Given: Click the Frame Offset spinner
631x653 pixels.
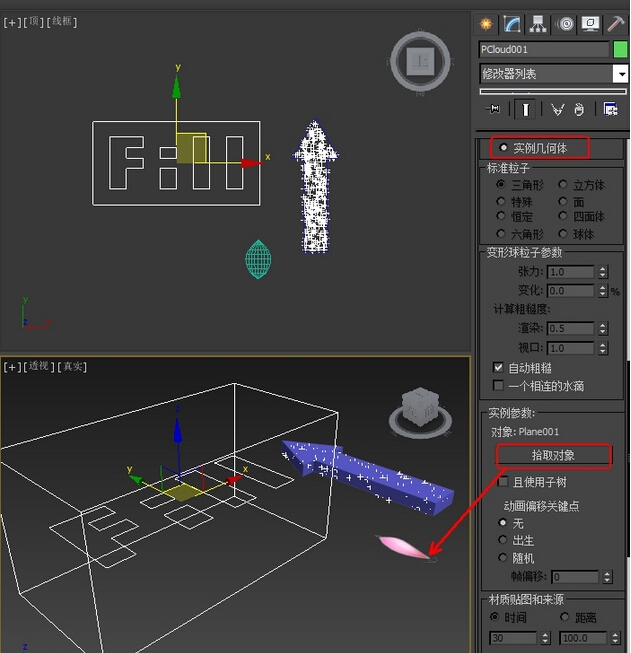Looking at the screenshot, I should (607, 577).
